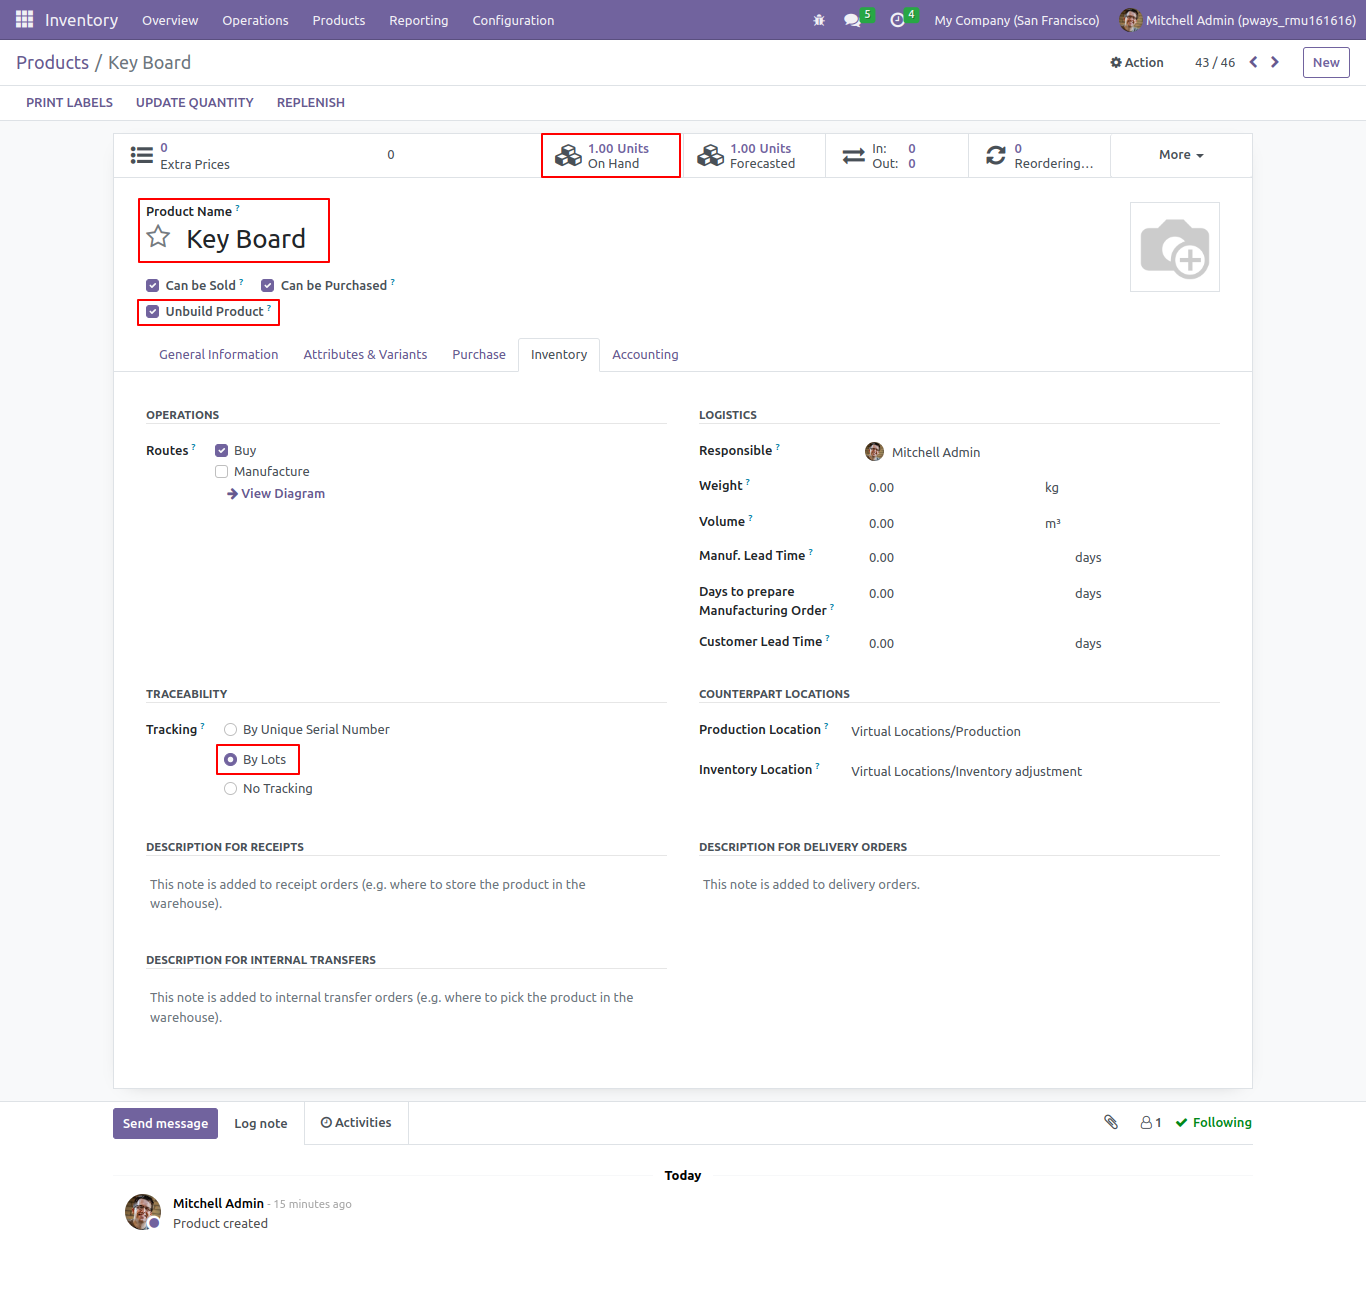Switch to the General Information tab
1366x1292 pixels.
[x=219, y=355]
